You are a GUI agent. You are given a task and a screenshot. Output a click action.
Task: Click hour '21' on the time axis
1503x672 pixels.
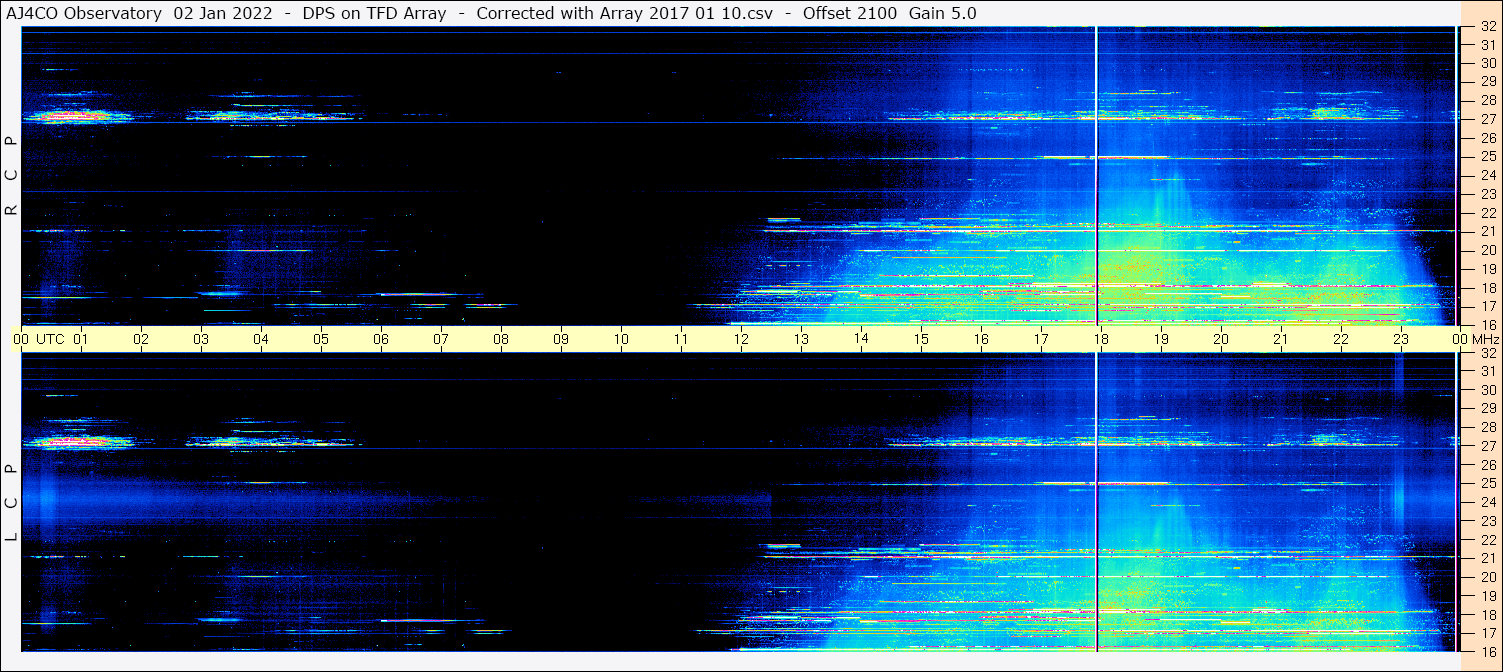1281,339
